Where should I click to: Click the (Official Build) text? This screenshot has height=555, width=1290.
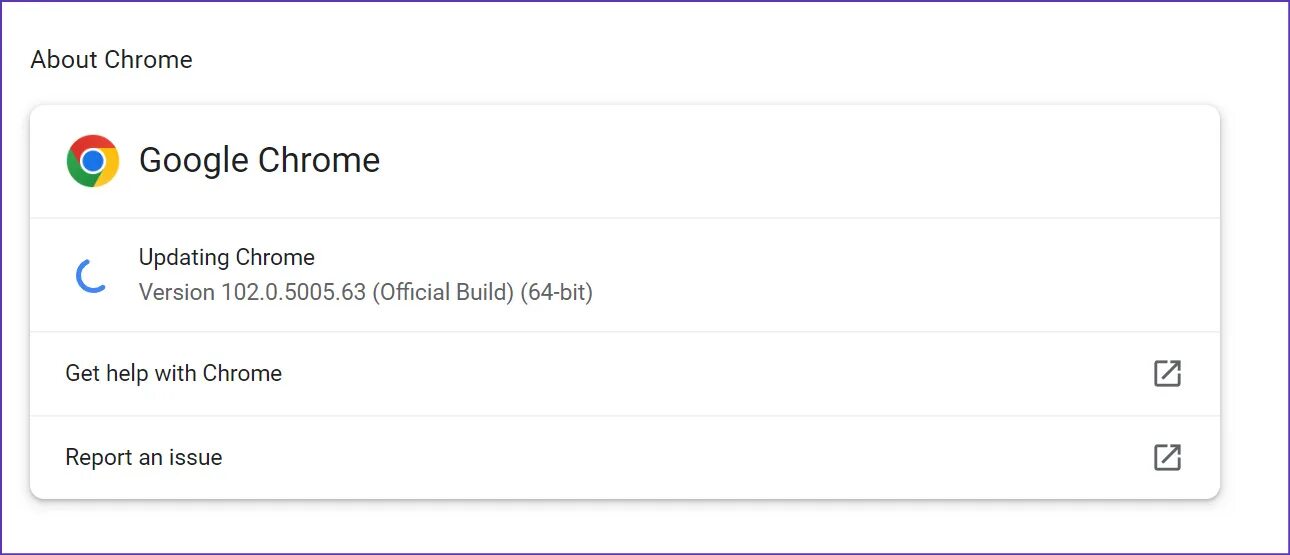[x=443, y=292]
